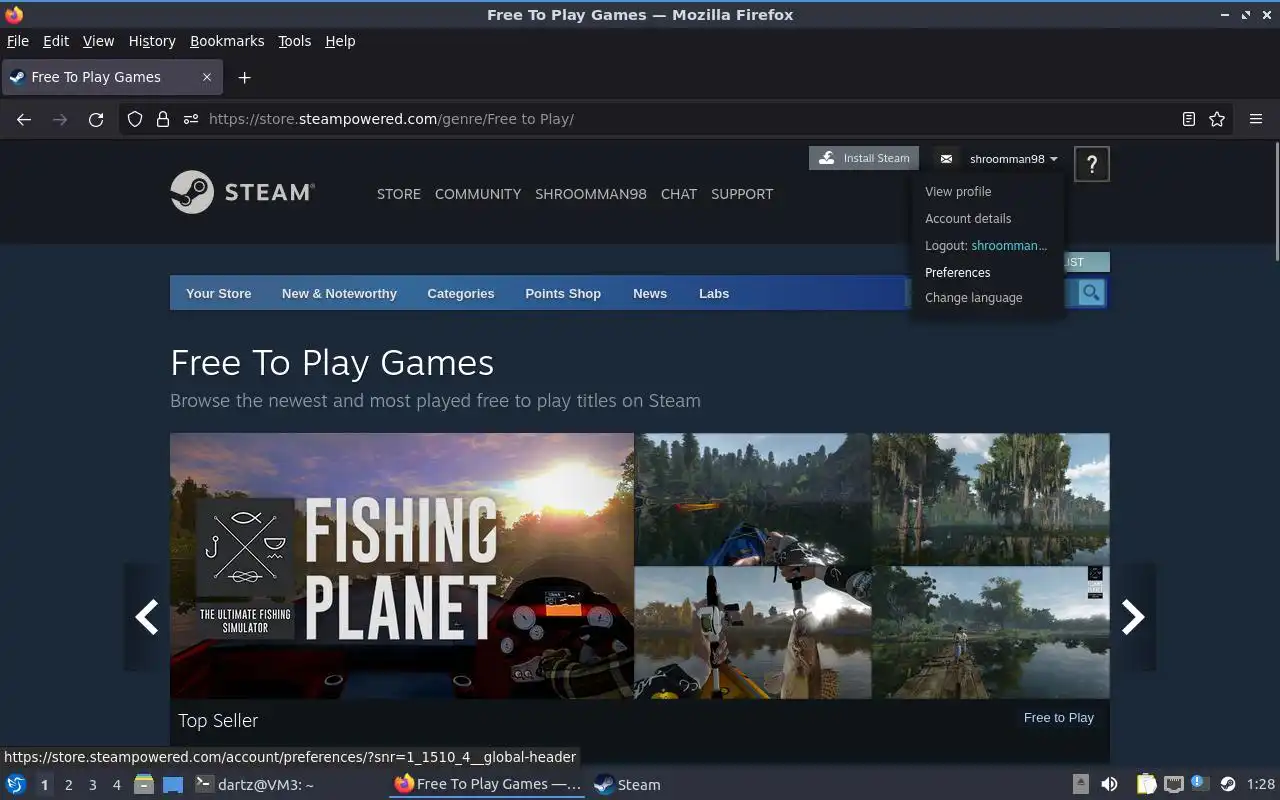The image size is (1280, 800).
Task: Open Labs store tab
Action: pyautogui.click(x=714, y=293)
